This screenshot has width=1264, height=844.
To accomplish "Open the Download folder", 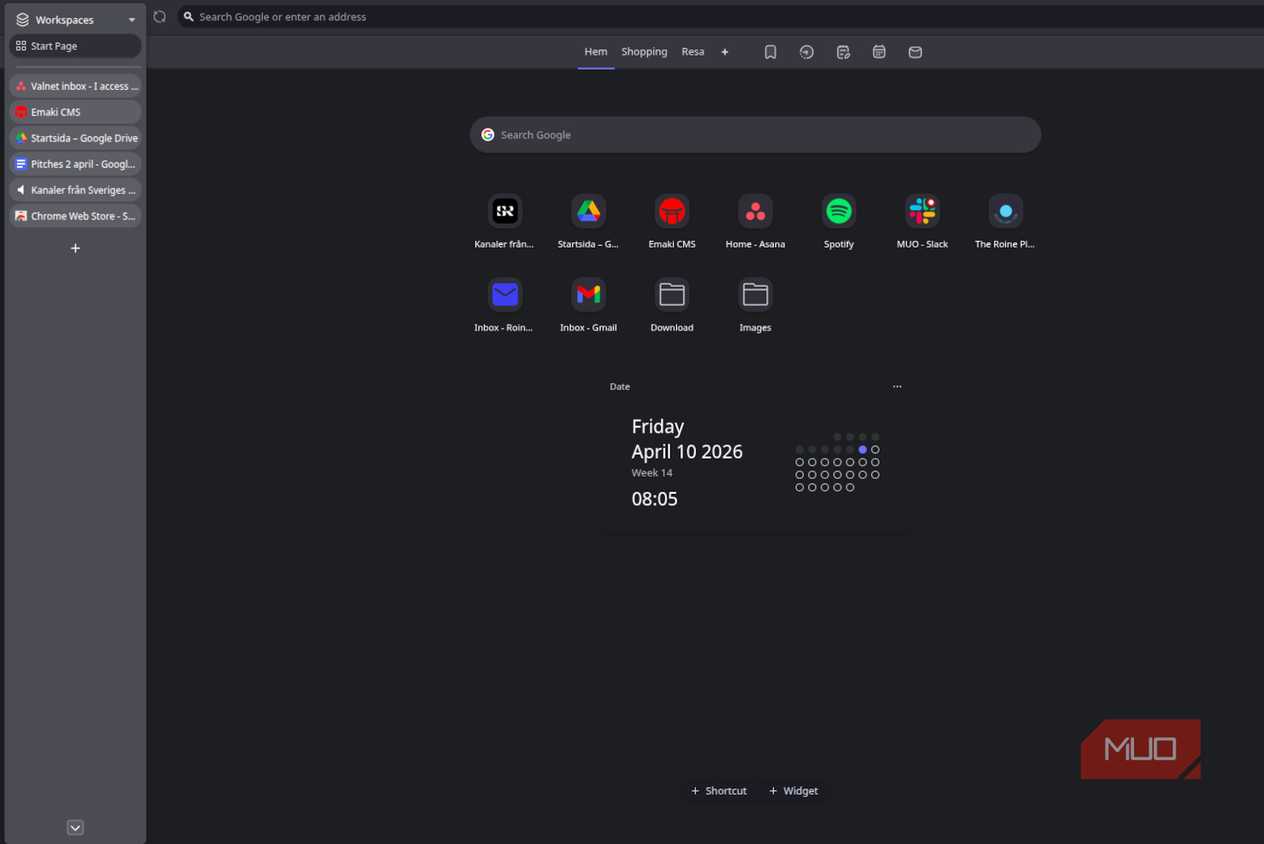I will [672, 294].
